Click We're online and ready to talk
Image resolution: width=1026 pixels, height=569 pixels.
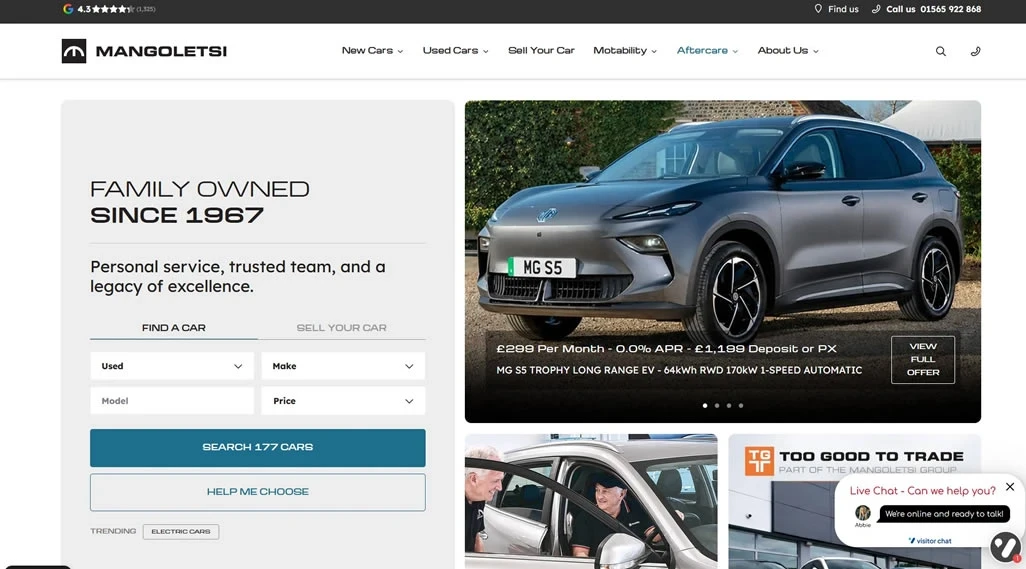coord(944,514)
